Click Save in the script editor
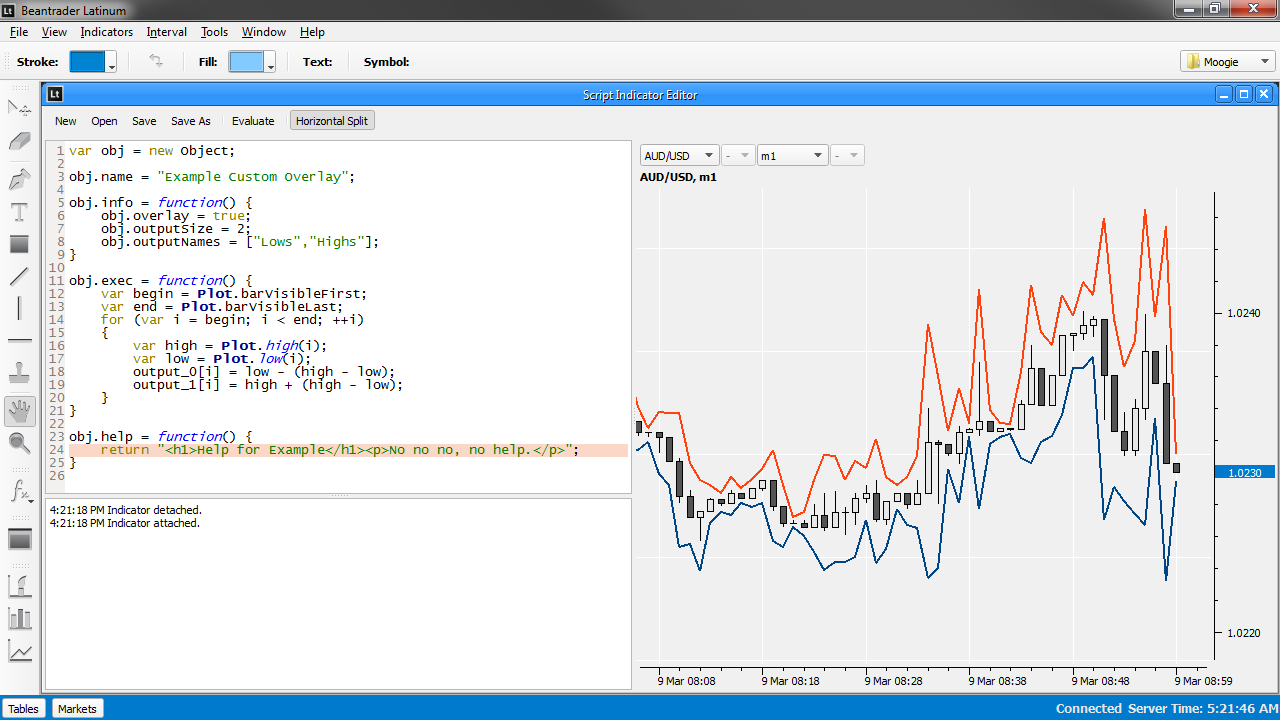 click(x=144, y=121)
